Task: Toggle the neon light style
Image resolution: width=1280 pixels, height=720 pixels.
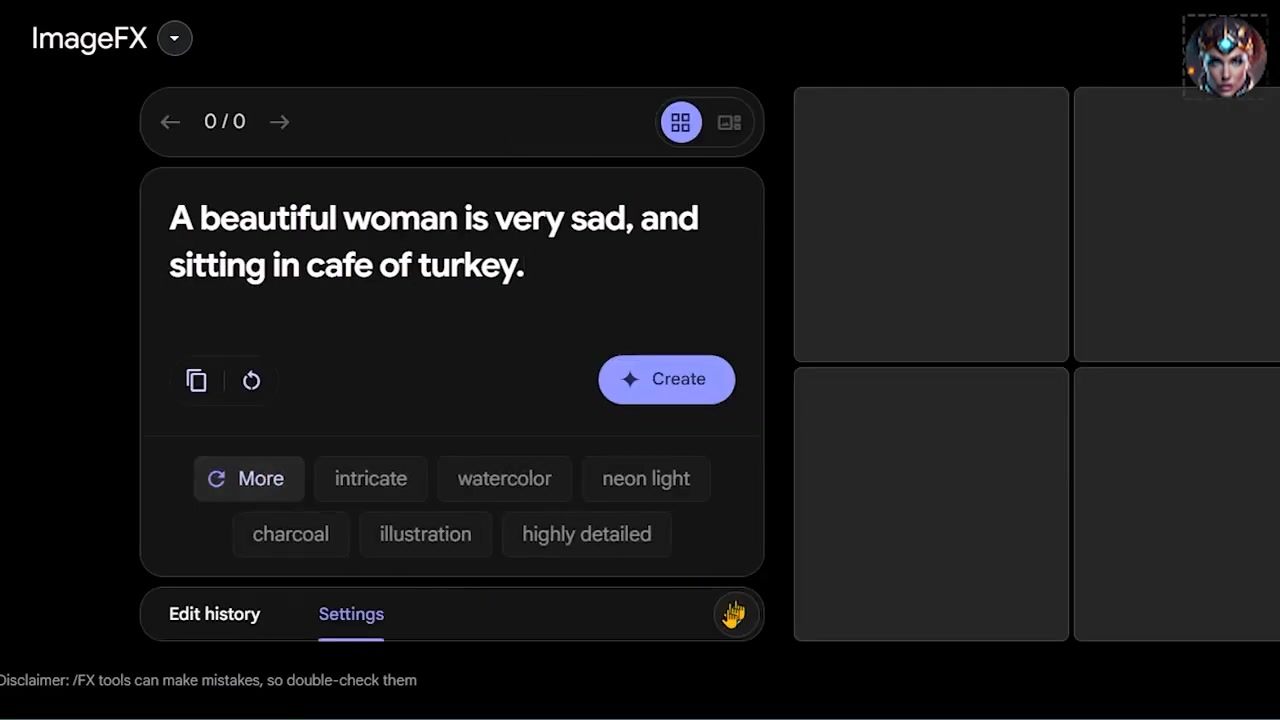Action: click(x=646, y=478)
